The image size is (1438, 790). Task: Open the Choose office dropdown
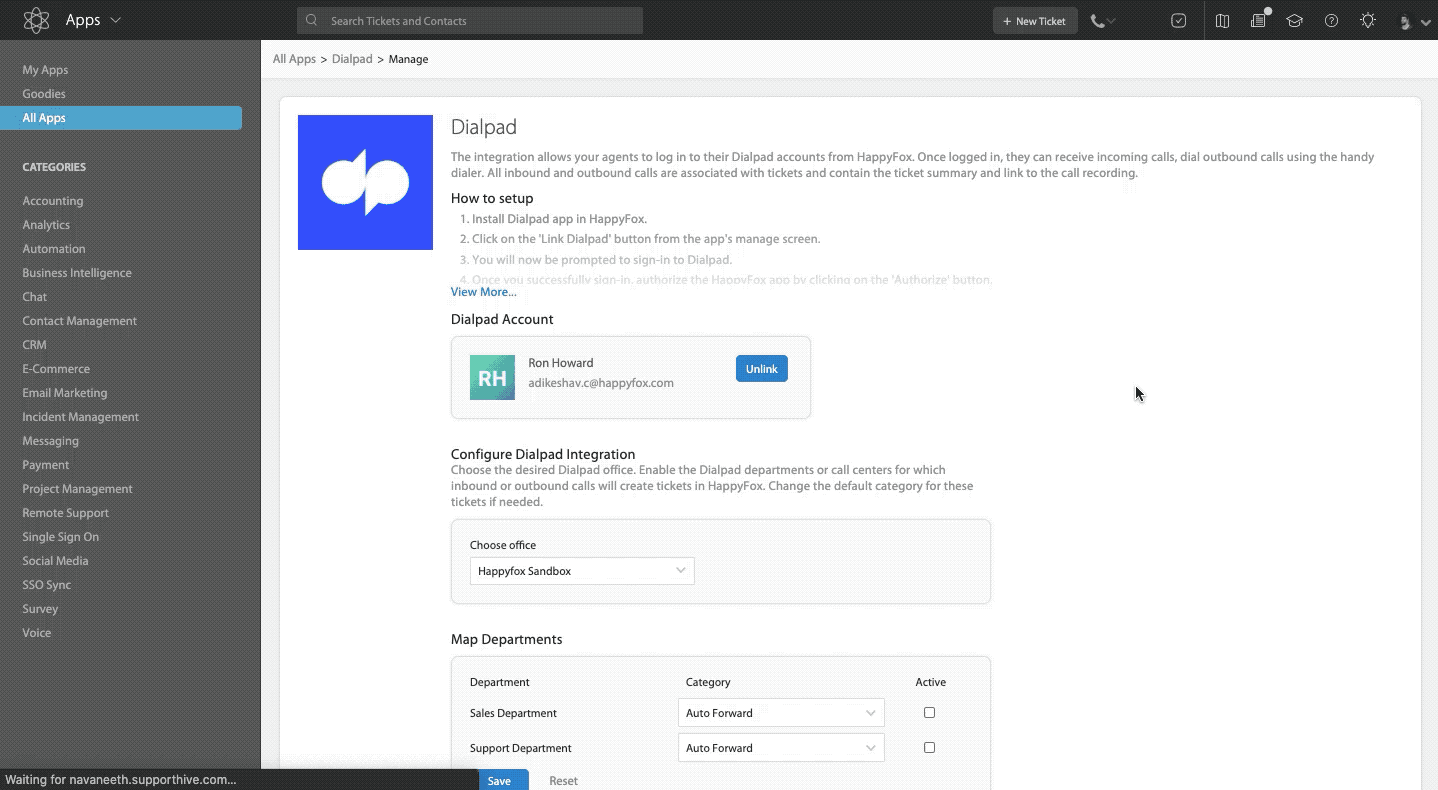click(x=581, y=570)
